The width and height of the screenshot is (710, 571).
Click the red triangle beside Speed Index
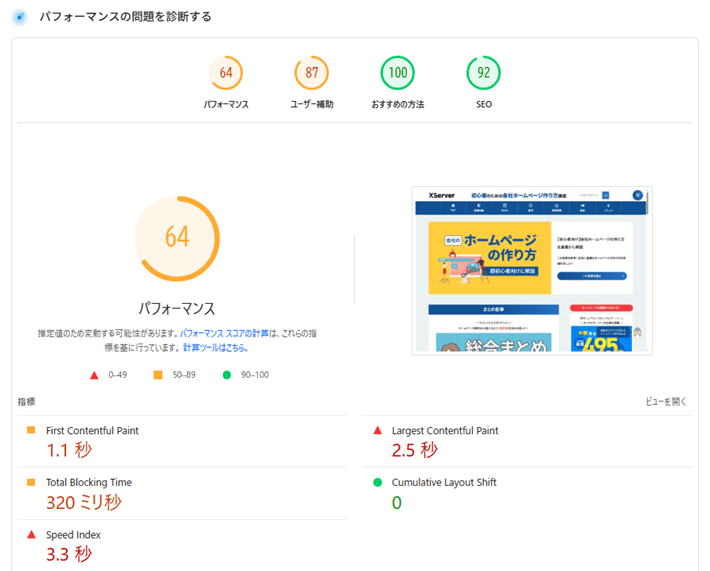coord(31,535)
